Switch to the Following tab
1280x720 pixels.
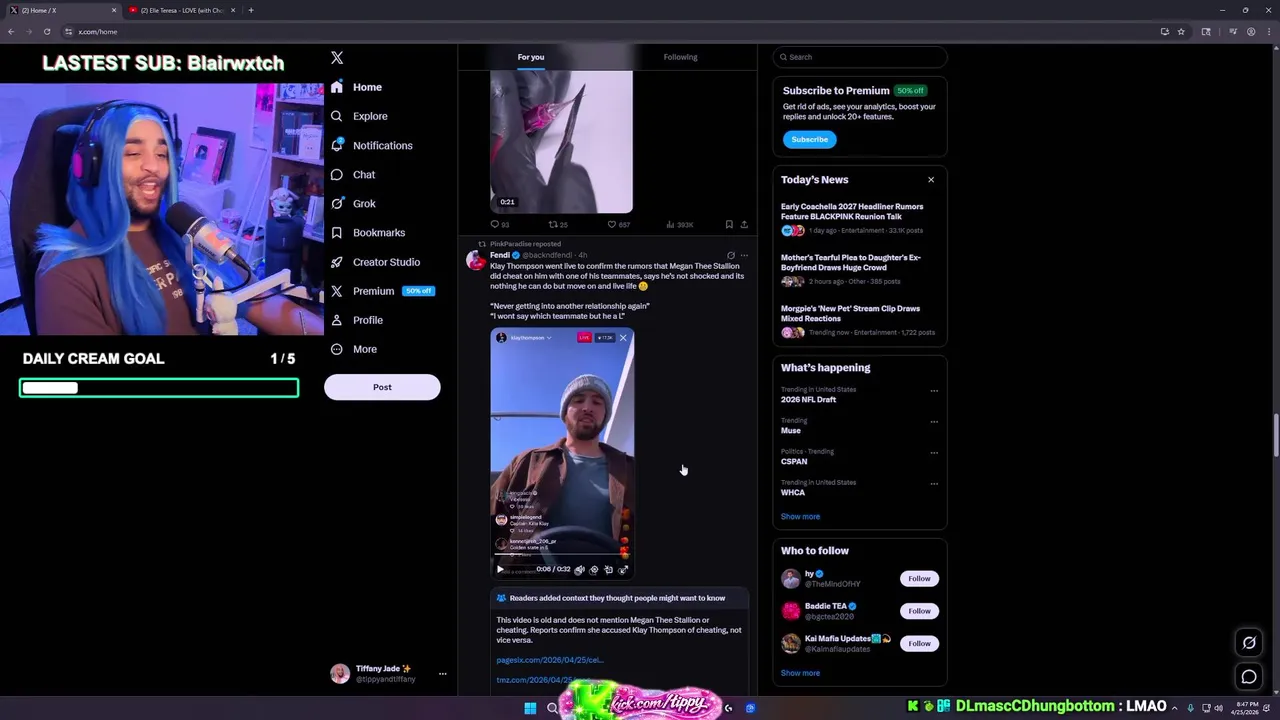pyautogui.click(x=680, y=57)
